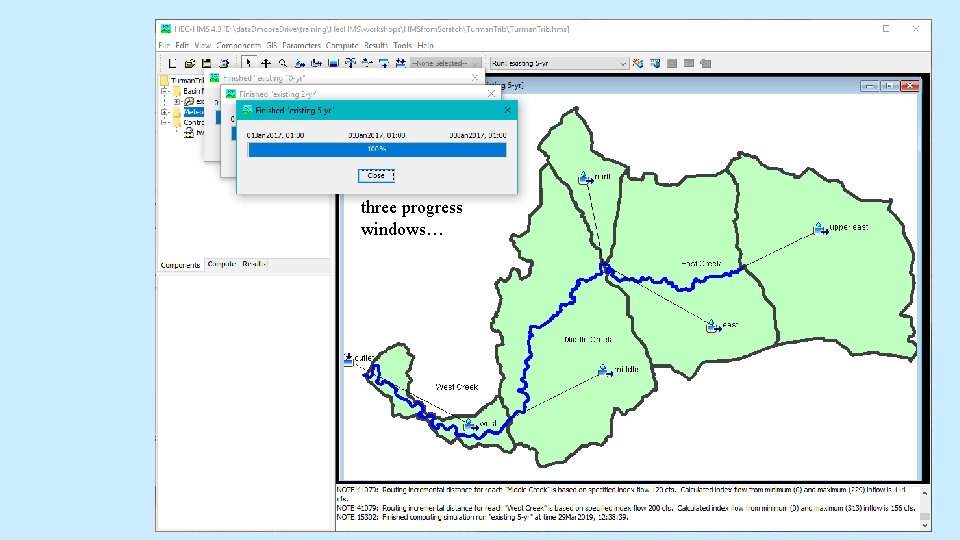
Task: Click the Print toolbar icon
Action: (x=224, y=63)
